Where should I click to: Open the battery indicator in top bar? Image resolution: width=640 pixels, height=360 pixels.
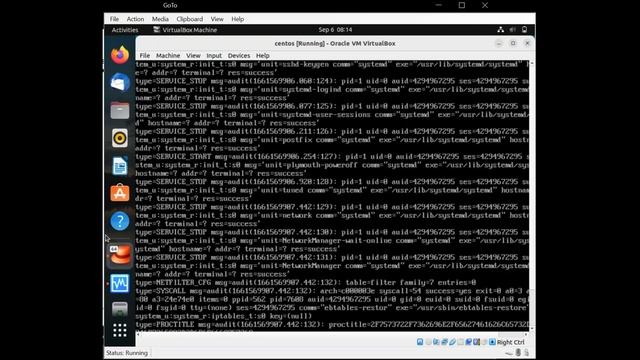click(524, 30)
